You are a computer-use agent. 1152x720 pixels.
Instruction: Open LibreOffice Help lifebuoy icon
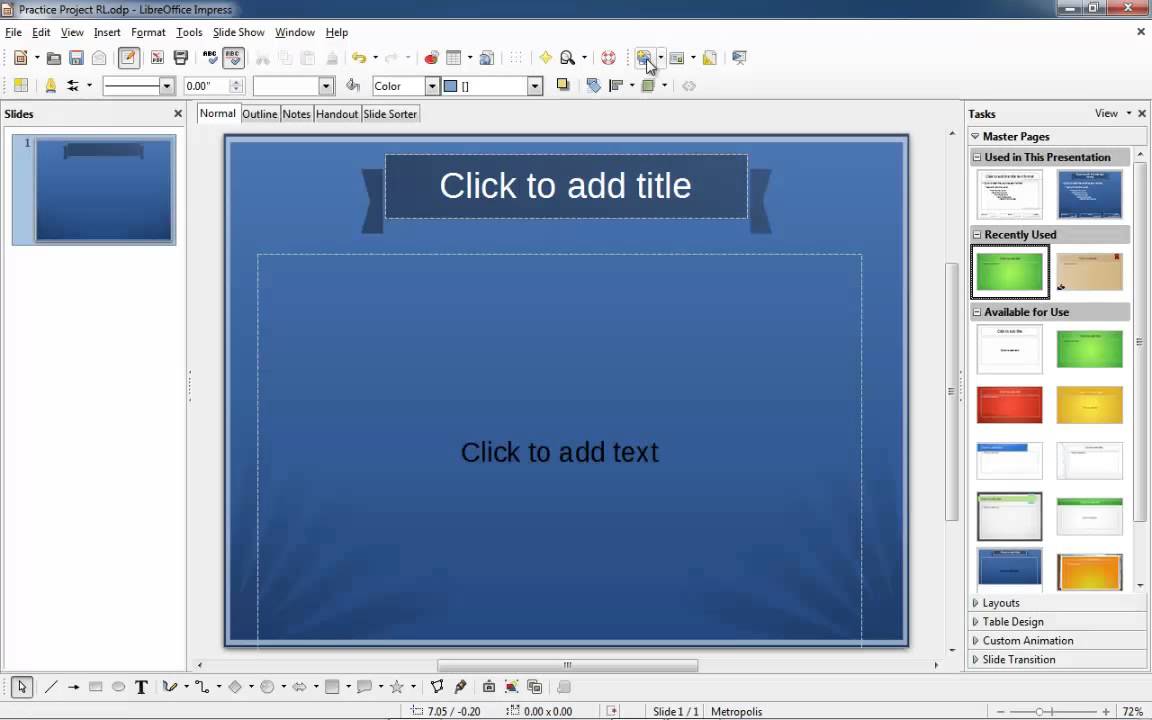(x=608, y=58)
